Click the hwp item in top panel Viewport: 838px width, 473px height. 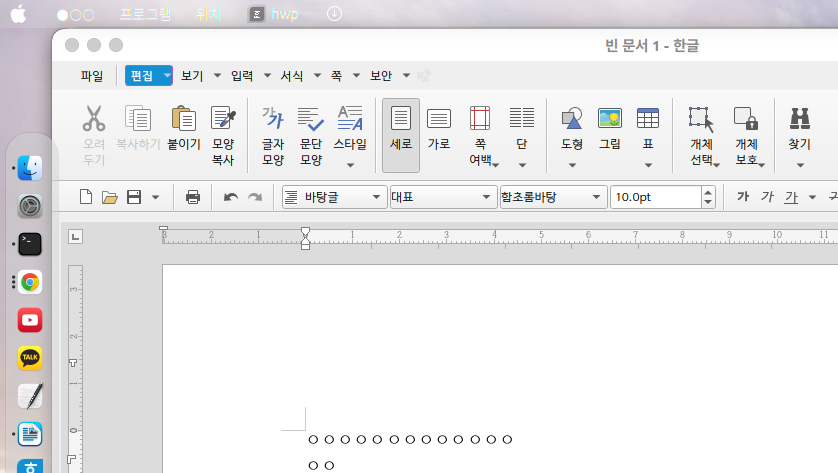[x=273, y=14]
